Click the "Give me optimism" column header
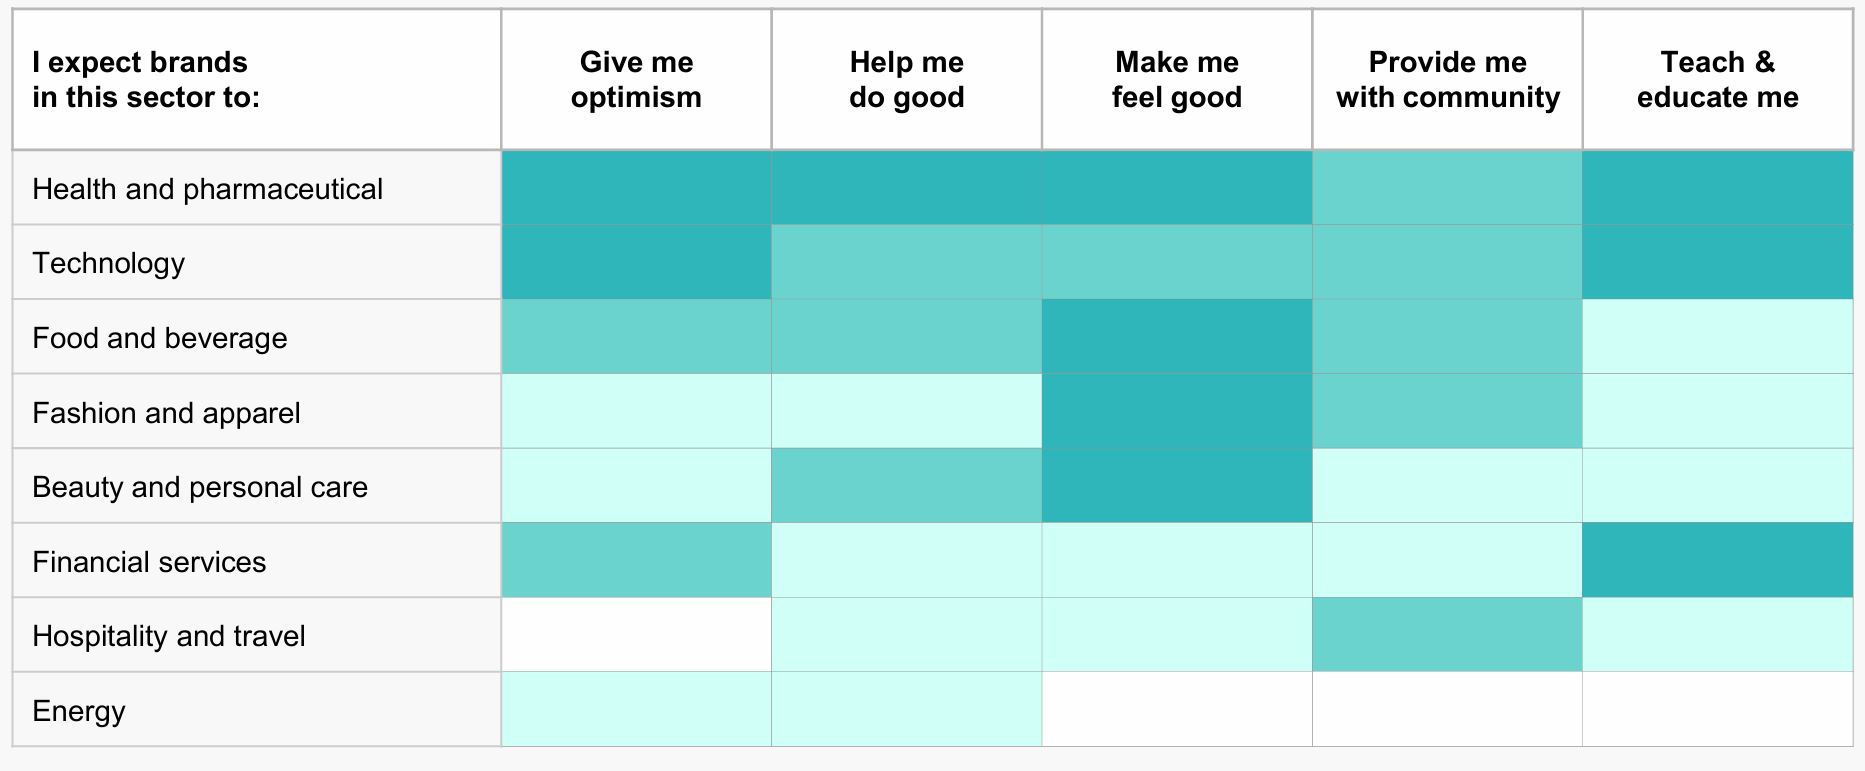The width and height of the screenshot is (1865, 771). coord(636,80)
